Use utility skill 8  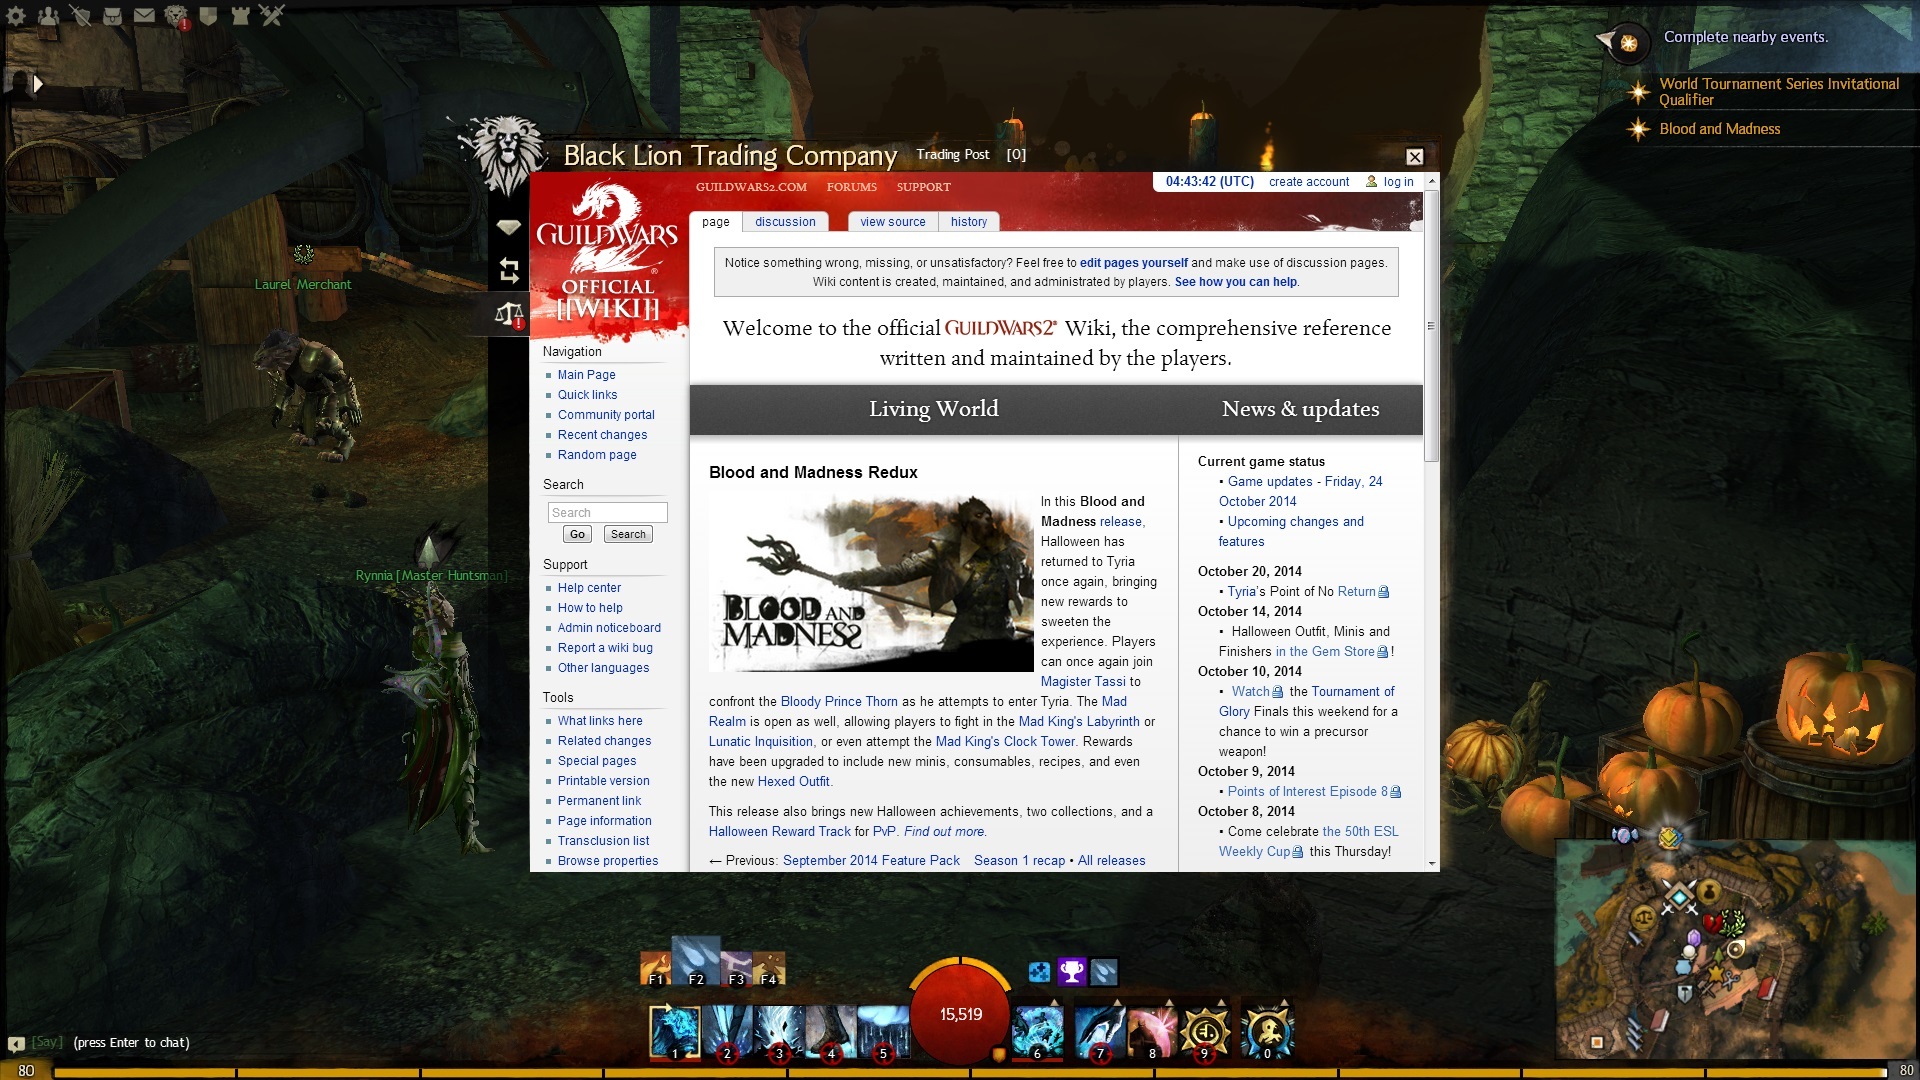point(1152,1032)
